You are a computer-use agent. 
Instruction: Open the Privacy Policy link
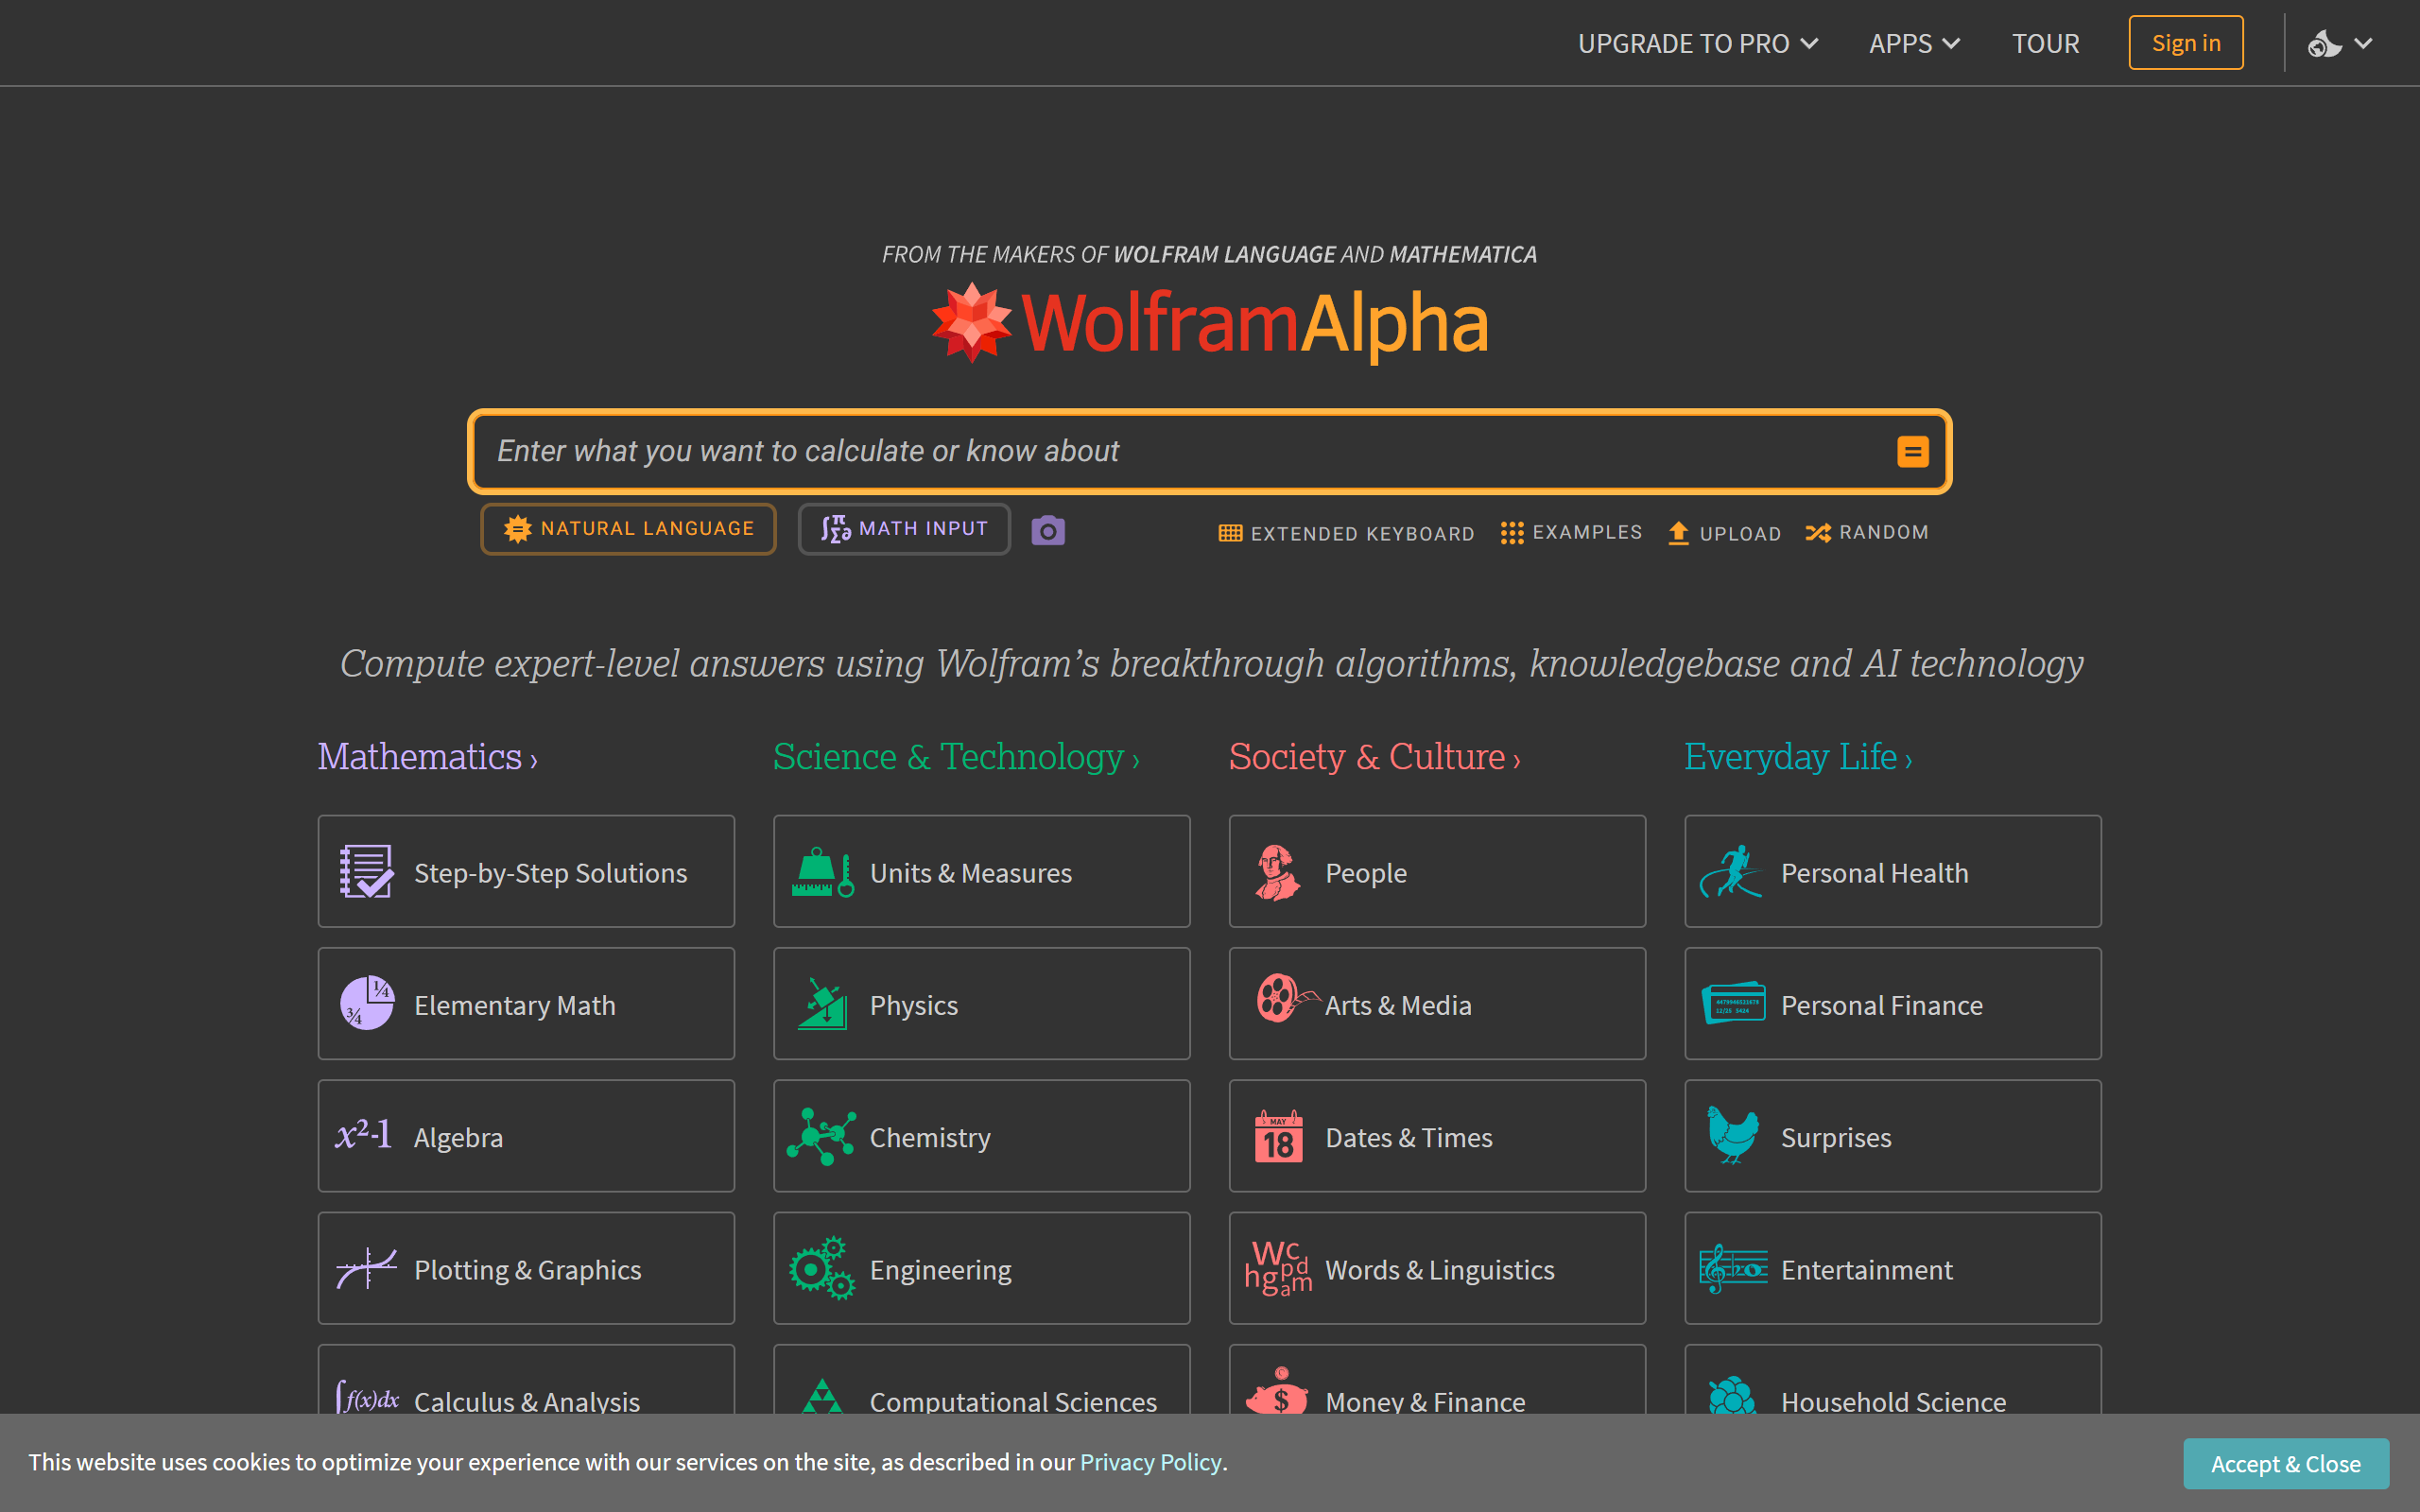click(x=1150, y=1462)
